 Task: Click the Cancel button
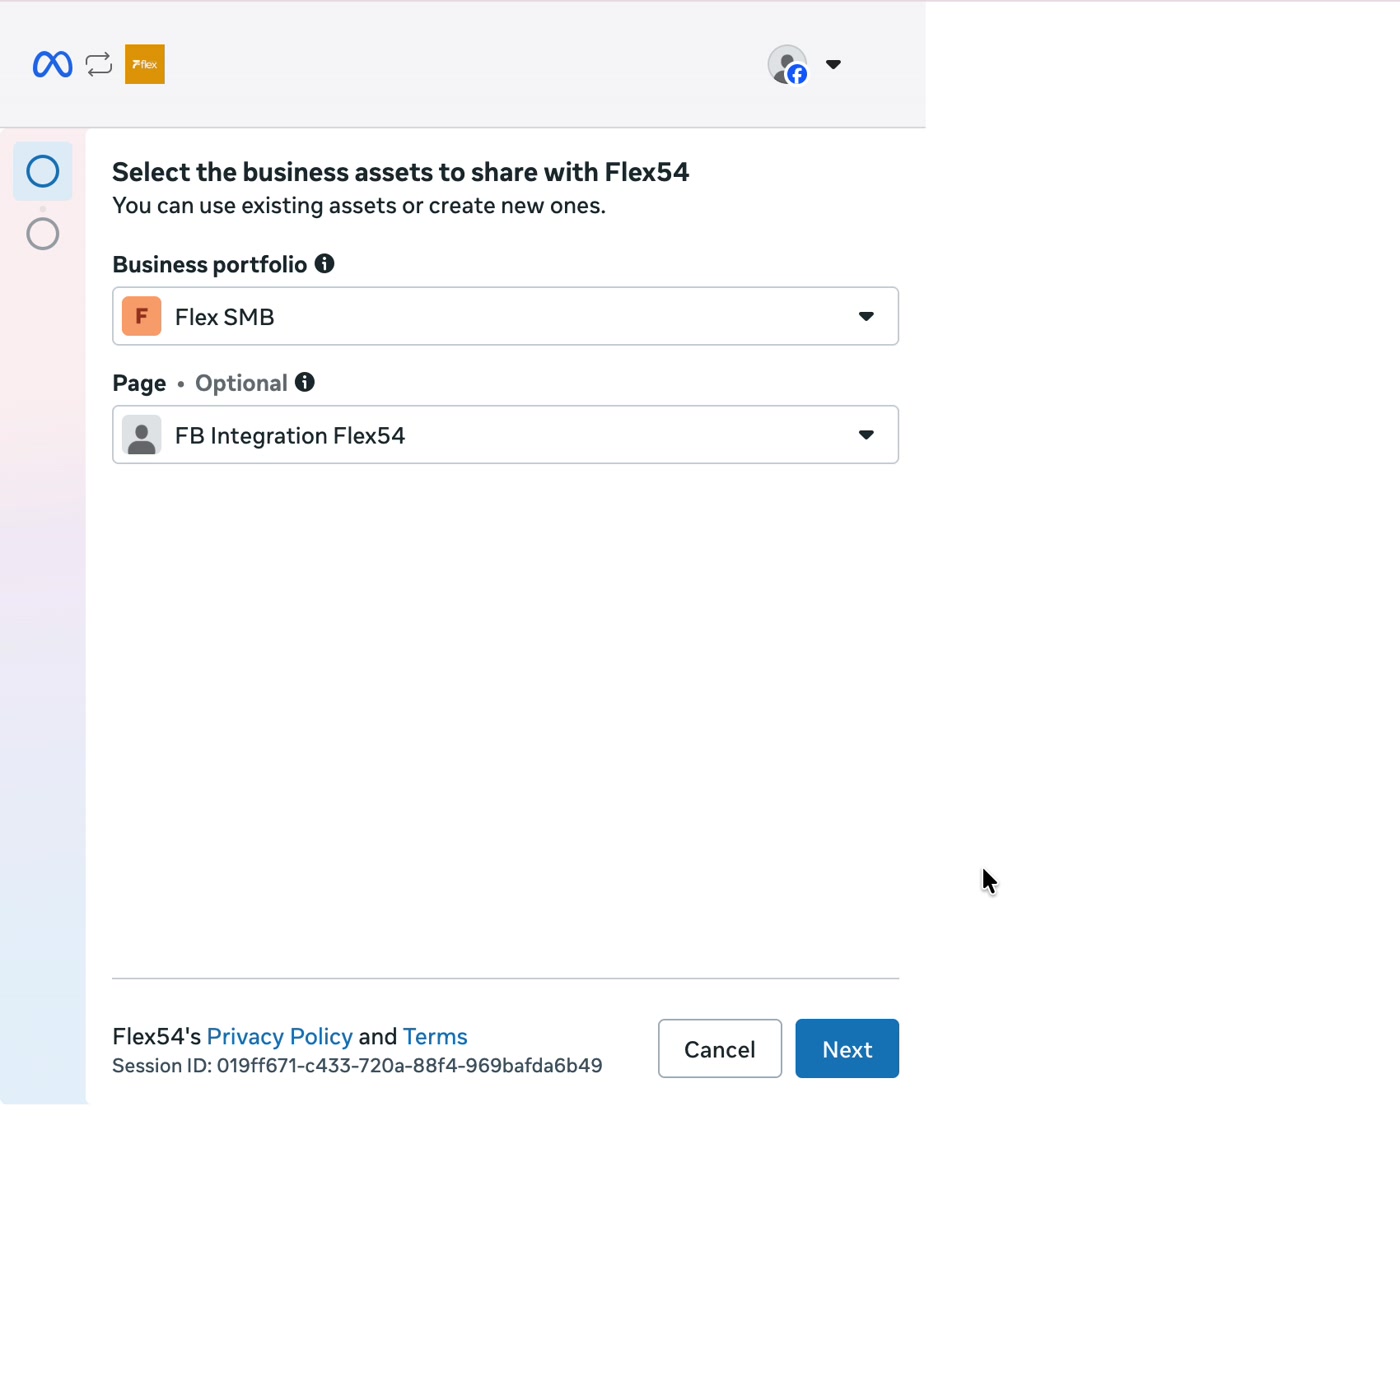click(720, 1049)
